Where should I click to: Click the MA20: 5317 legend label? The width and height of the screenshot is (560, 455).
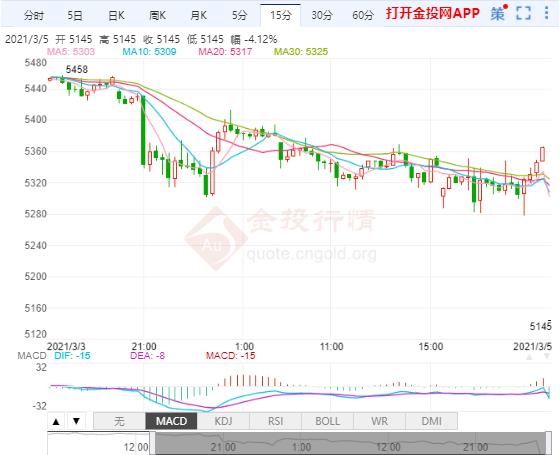pos(225,52)
